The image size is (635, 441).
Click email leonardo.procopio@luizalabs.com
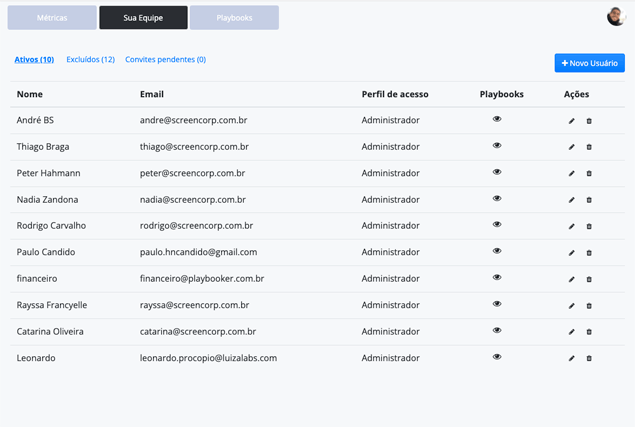click(x=208, y=358)
